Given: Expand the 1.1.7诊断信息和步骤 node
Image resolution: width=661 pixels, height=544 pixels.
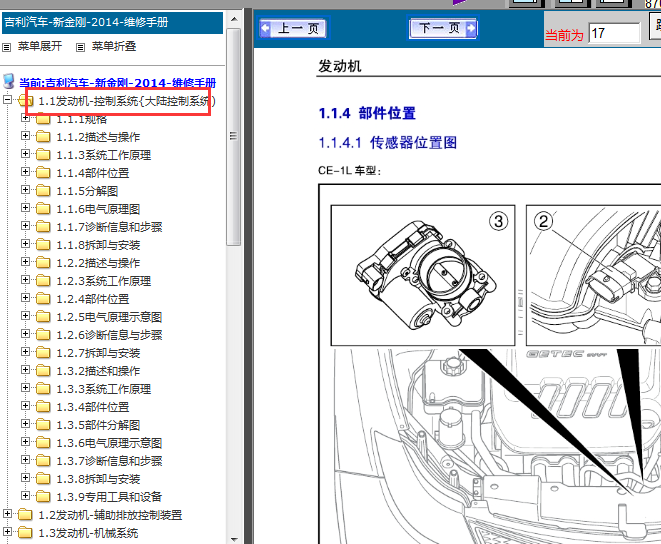Looking at the screenshot, I should click(x=25, y=226).
